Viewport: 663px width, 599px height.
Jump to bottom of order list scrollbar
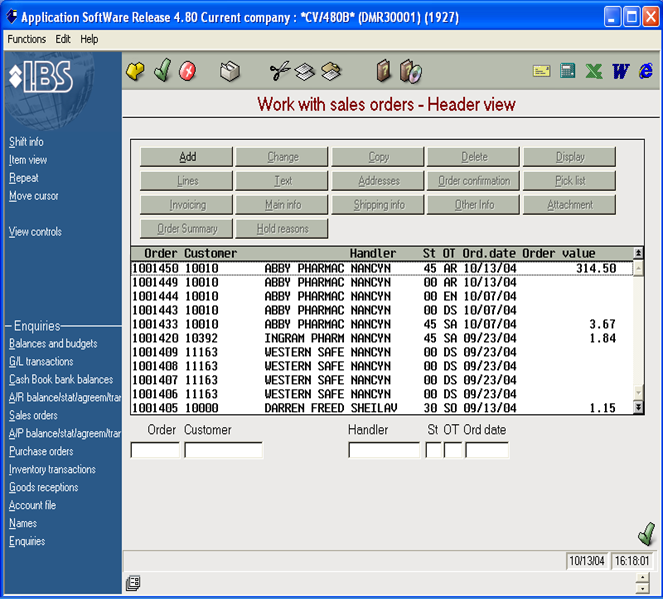pyautogui.click(x=638, y=408)
